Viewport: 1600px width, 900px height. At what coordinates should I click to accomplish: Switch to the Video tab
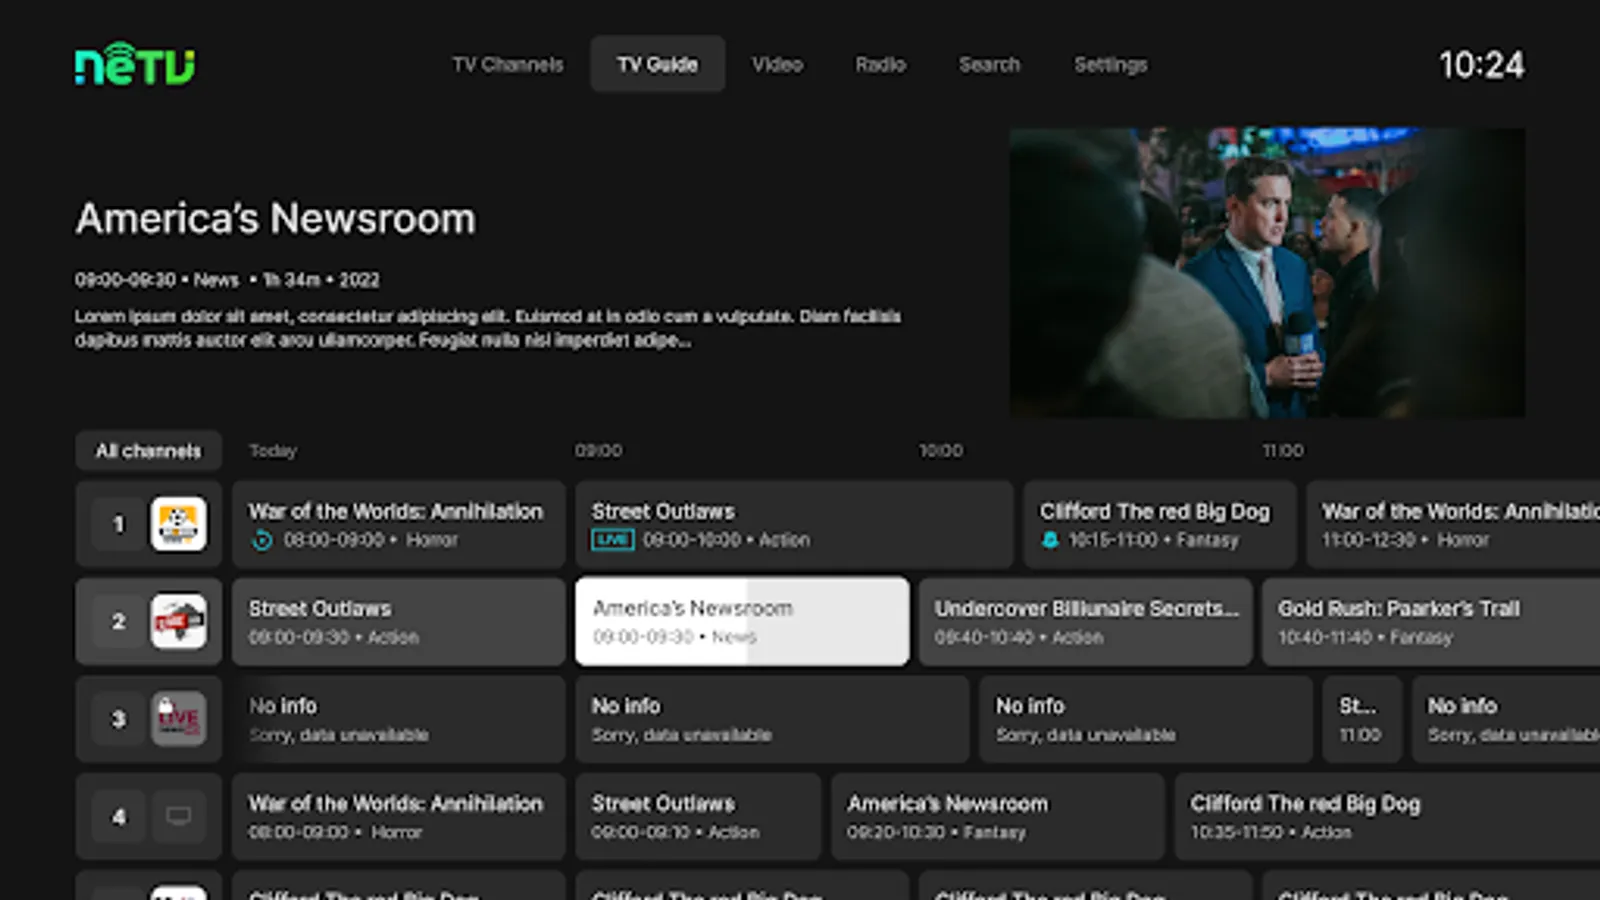(x=777, y=64)
